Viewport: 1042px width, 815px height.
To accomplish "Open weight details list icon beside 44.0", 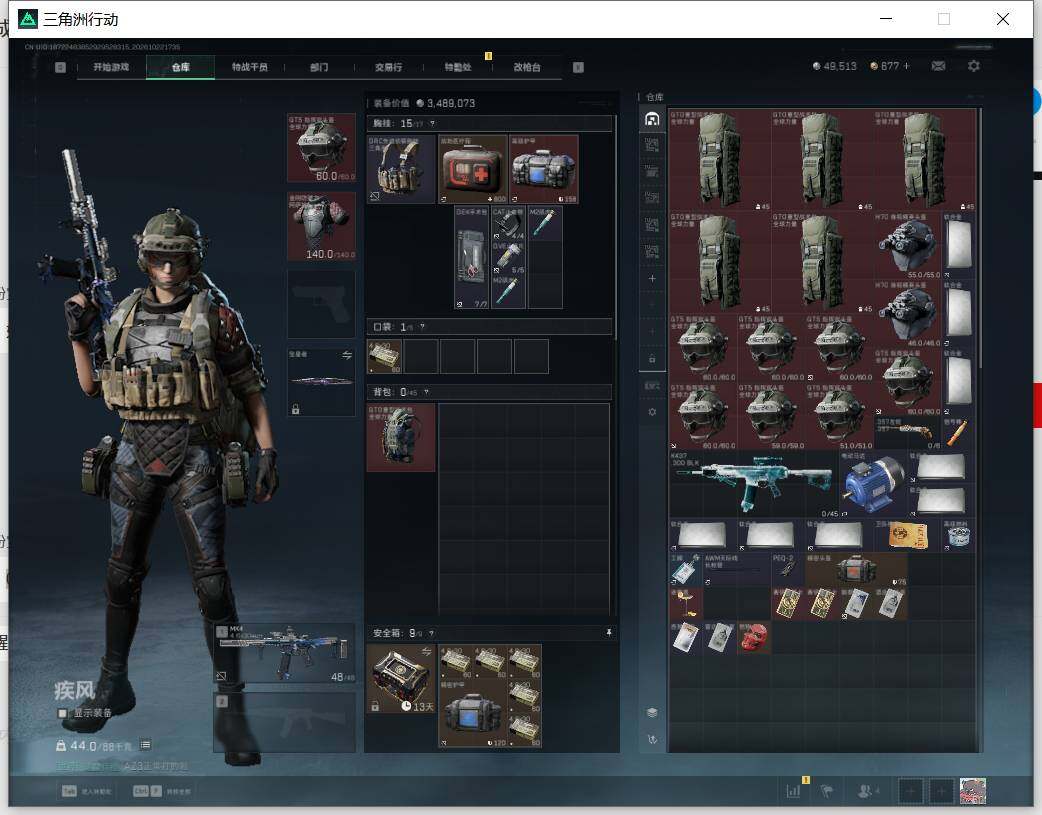I will click(x=146, y=745).
